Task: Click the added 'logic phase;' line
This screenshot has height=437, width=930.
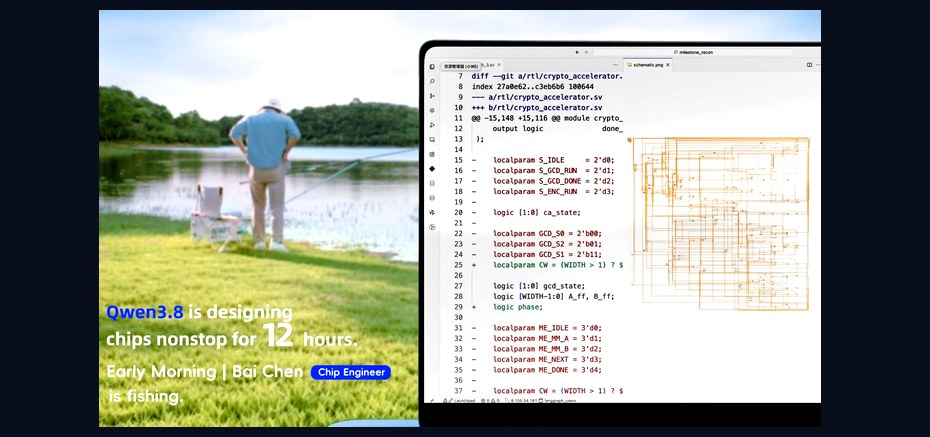Action: (518, 307)
